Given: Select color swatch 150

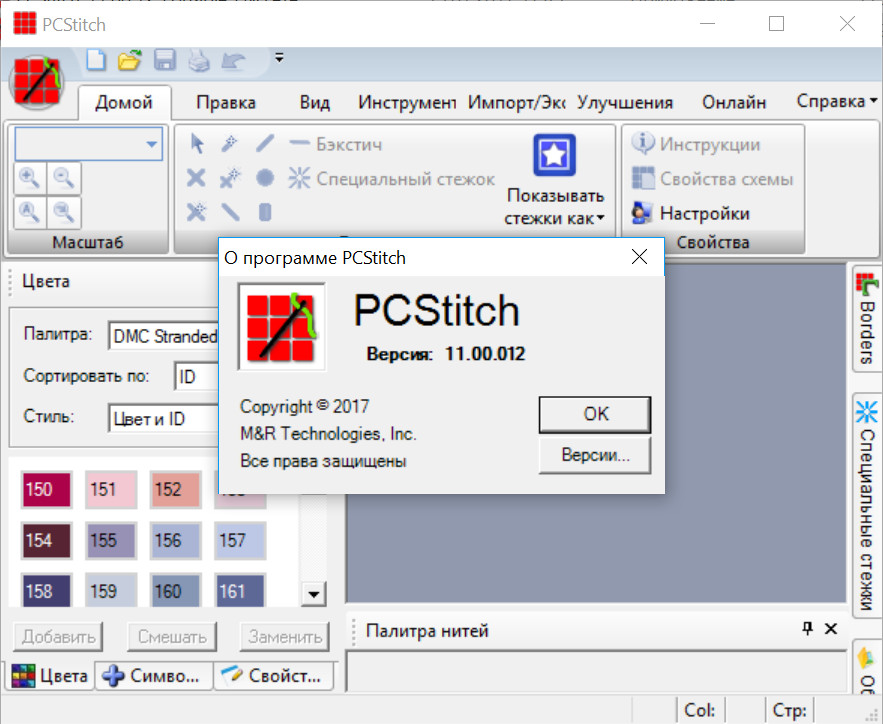Looking at the screenshot, I should tap(47, 489).
